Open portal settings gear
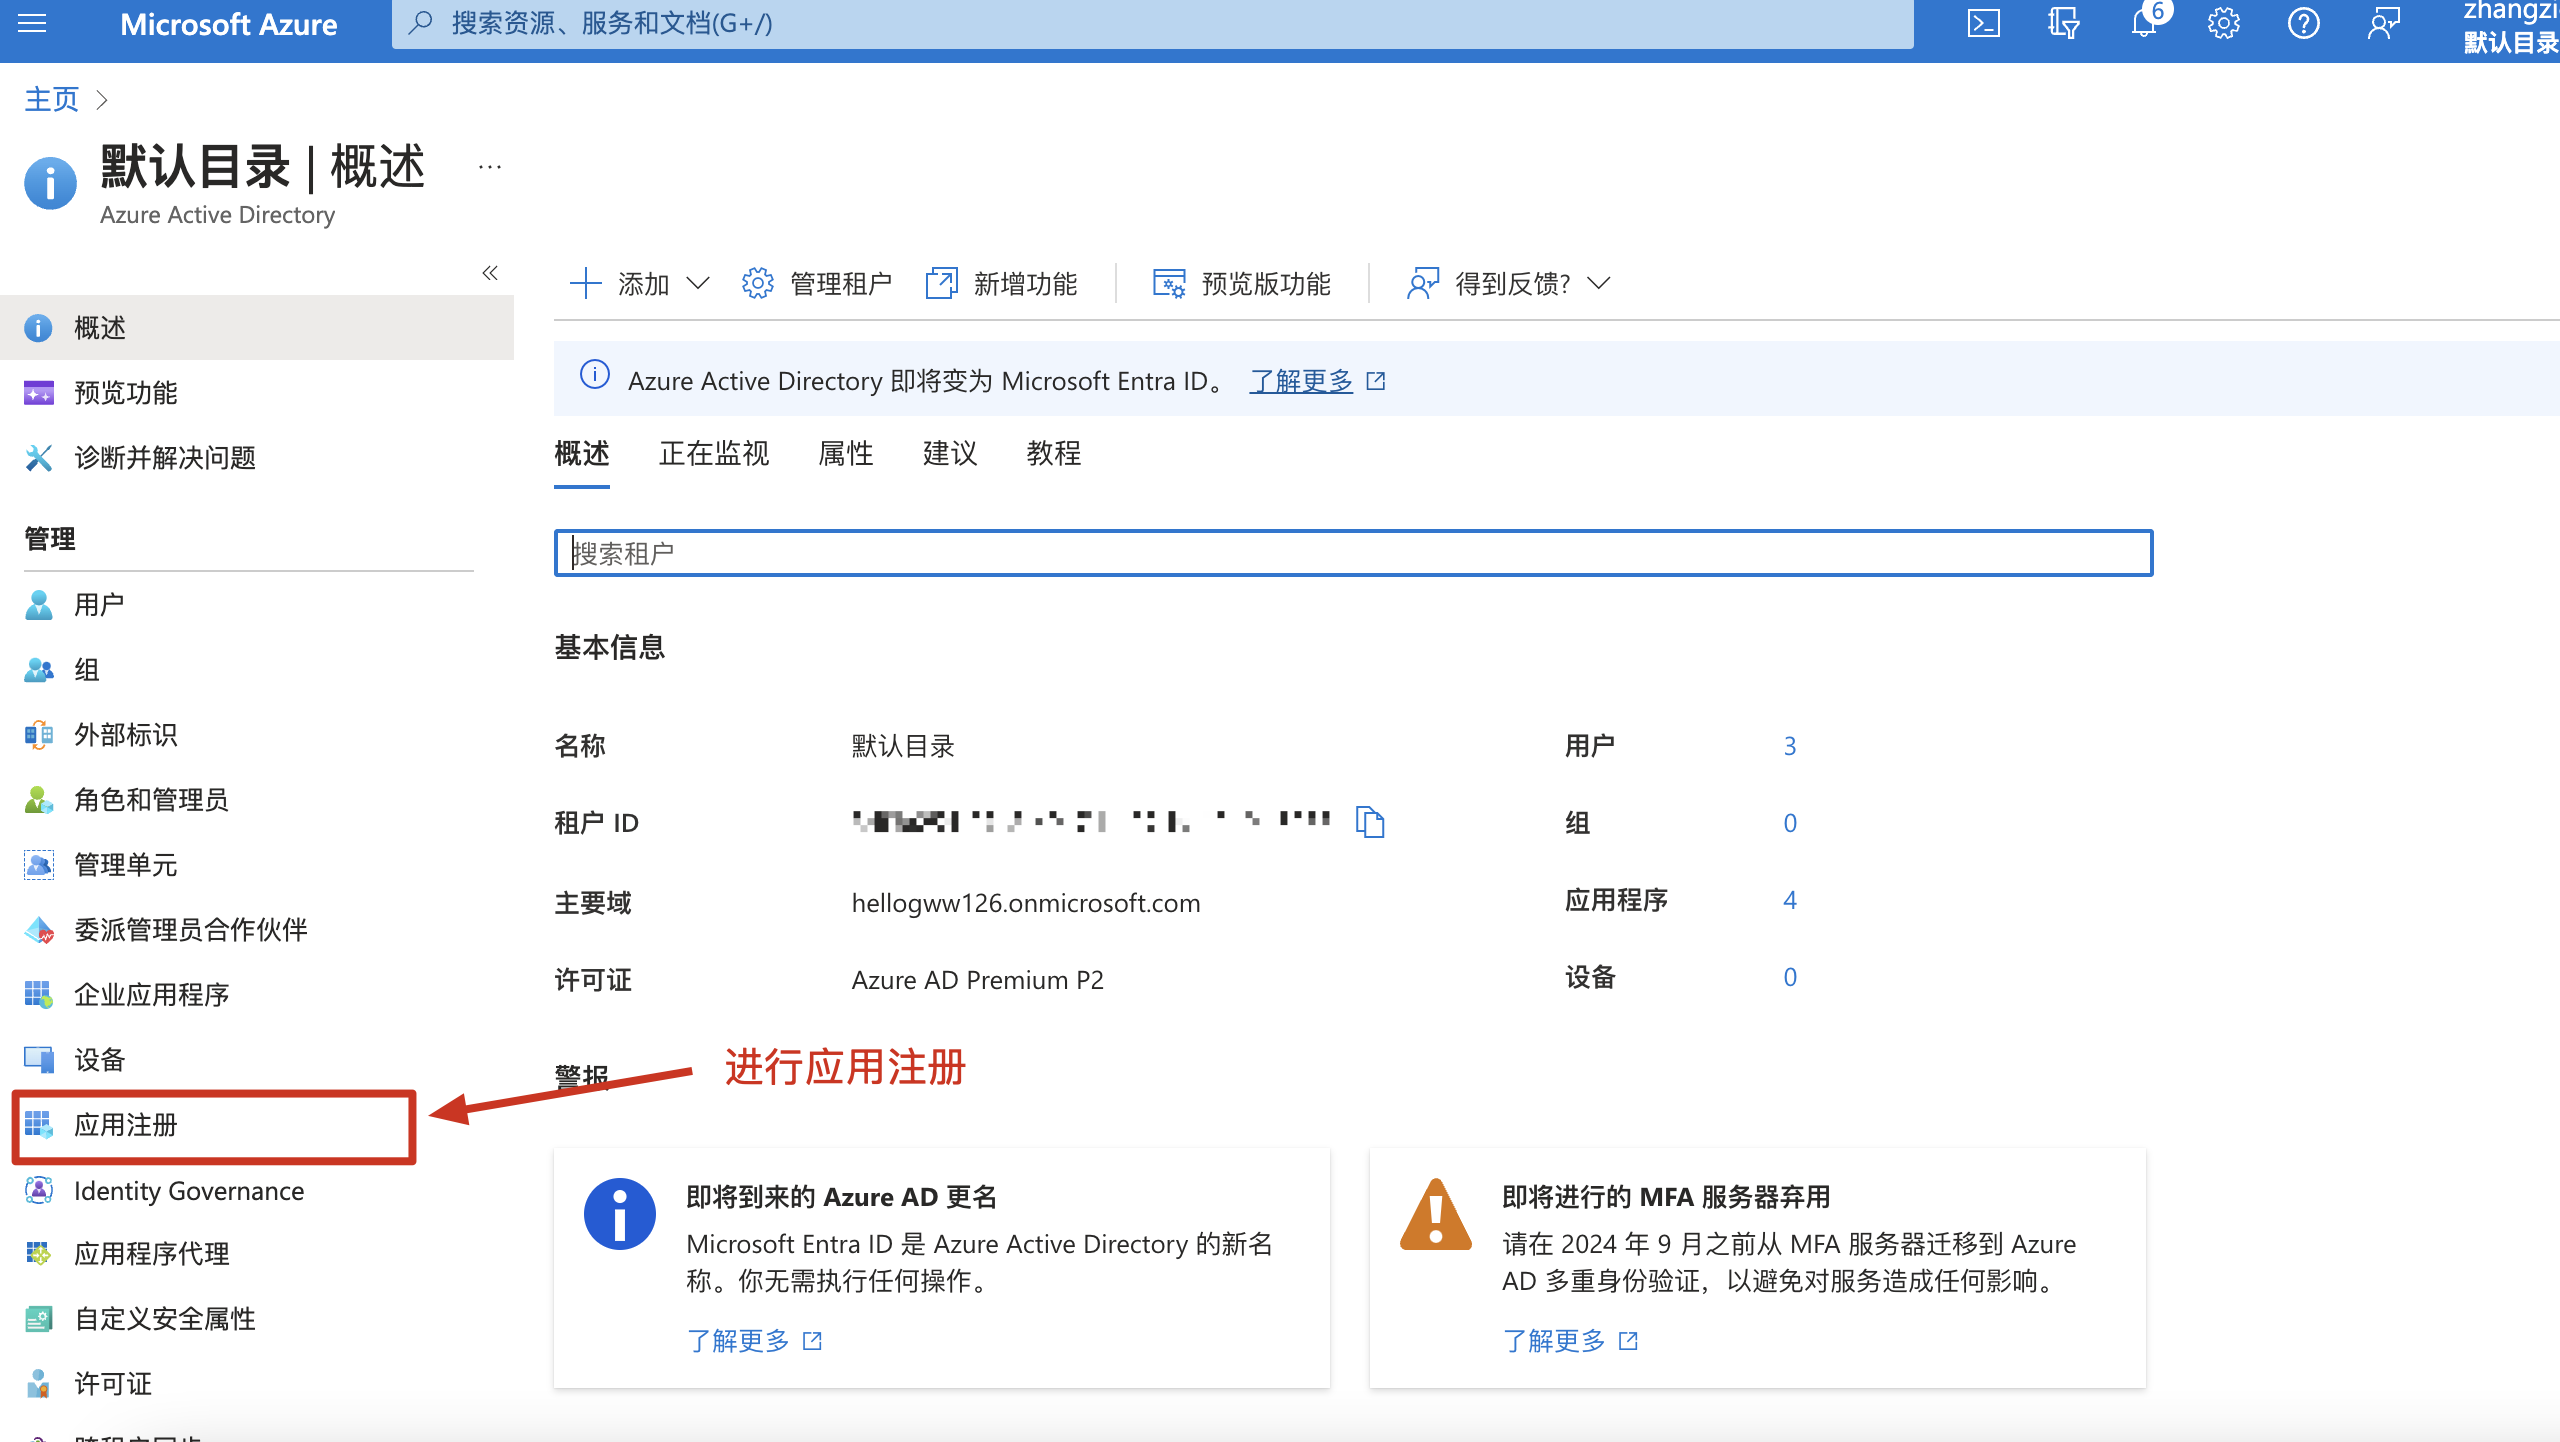 2224,23
